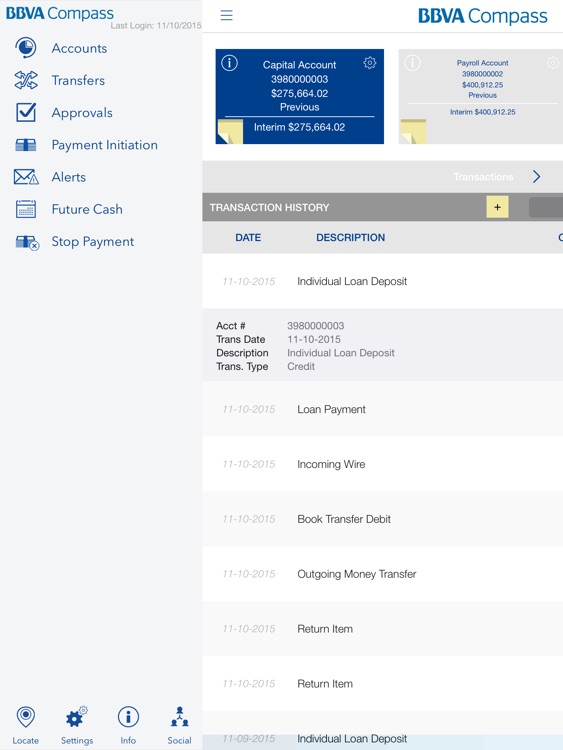Expand the Outgoing Money Transfer row
Image resolution: width=563 pixels, height=750 pixels.
[x=383, y=574]
